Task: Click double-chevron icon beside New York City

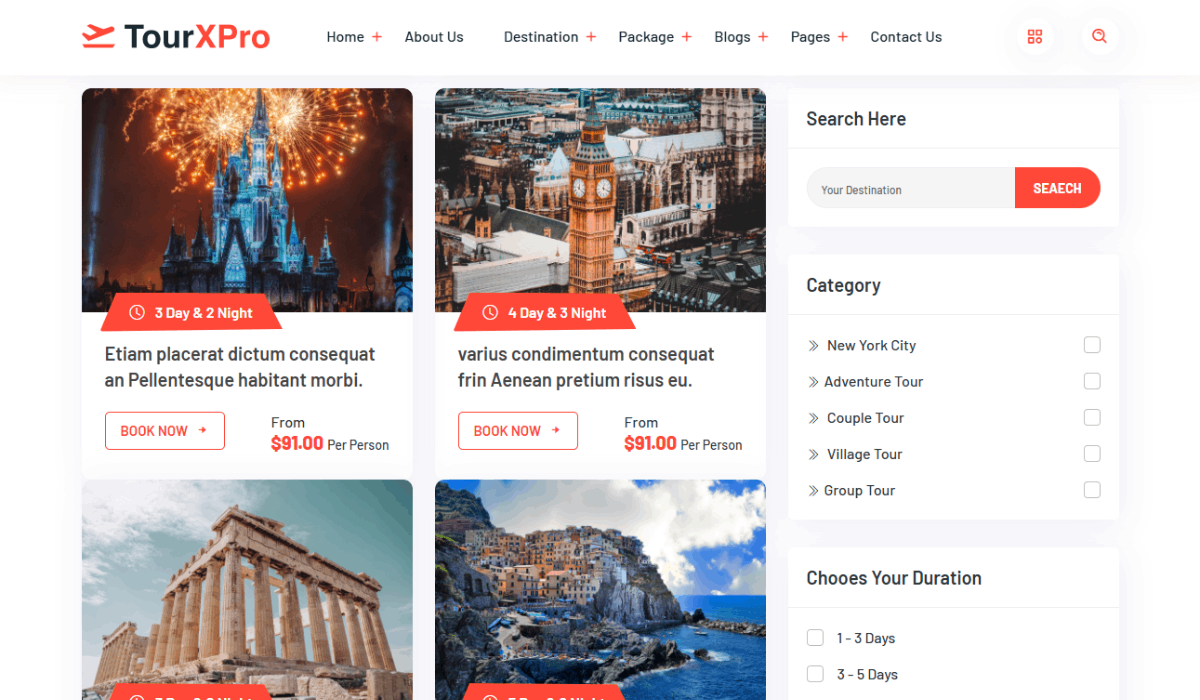Action: (813, 346)
